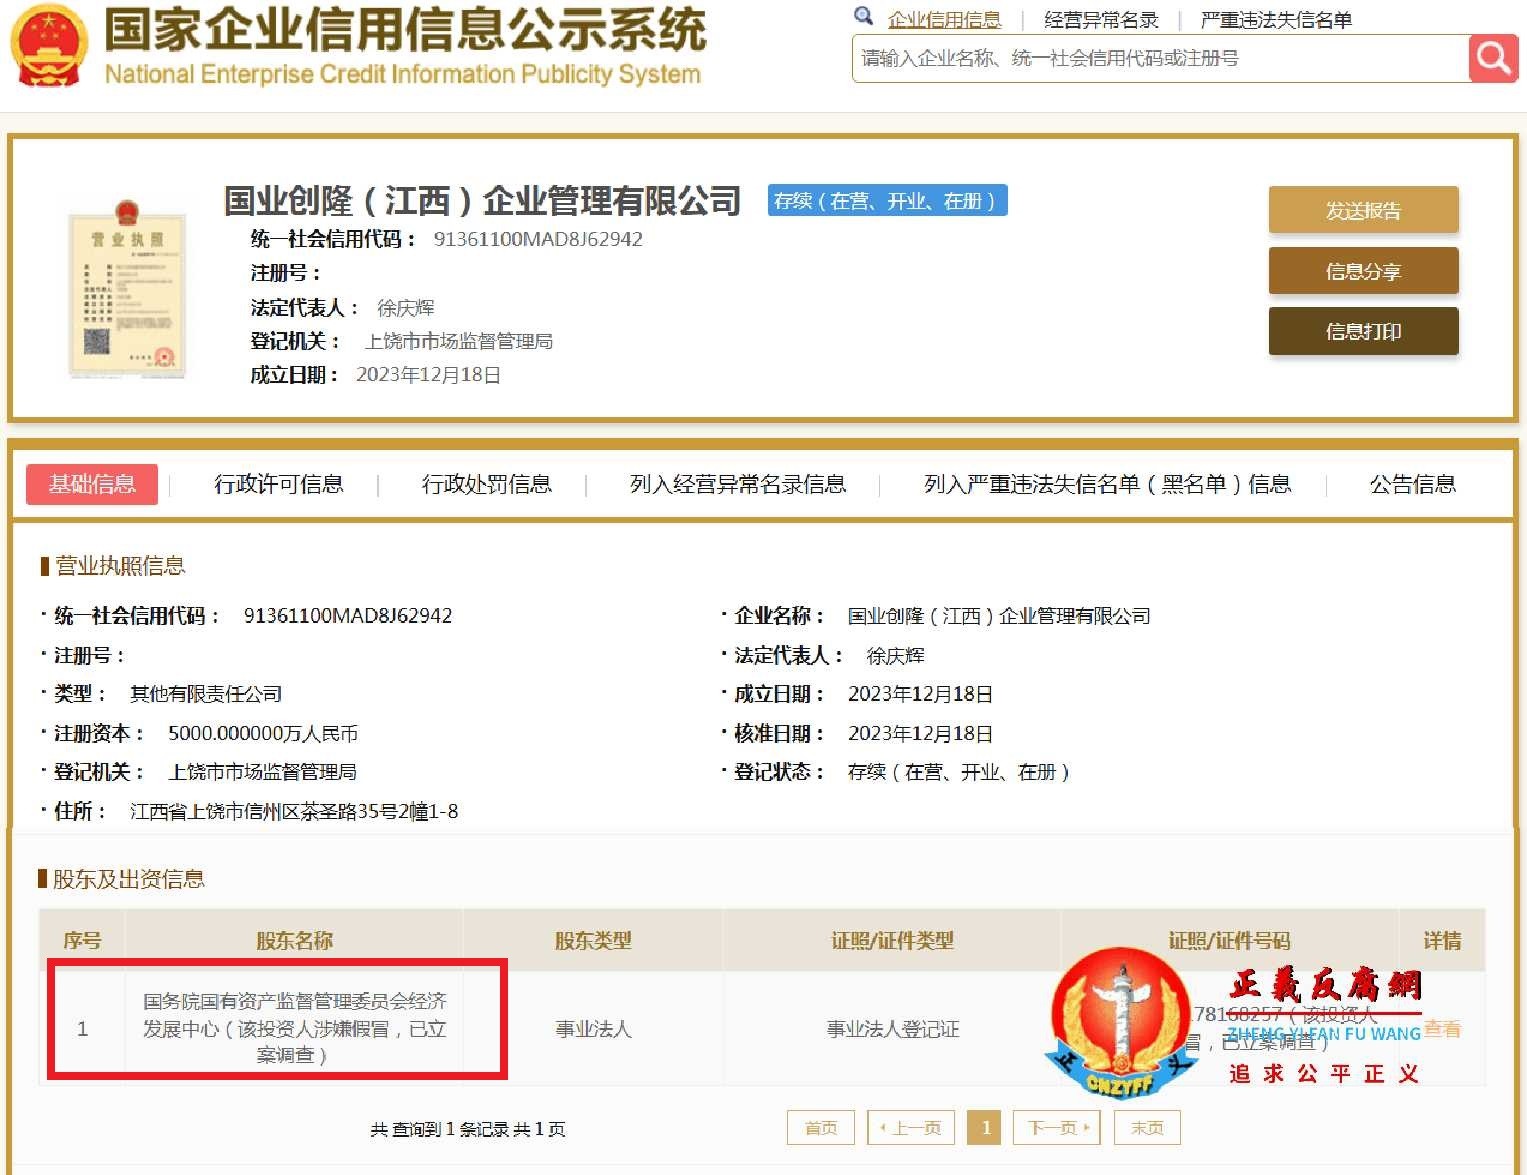Go to 末页 via pagination control
Screen dimensions: 1527x1175
(x=1146, y=1127)
